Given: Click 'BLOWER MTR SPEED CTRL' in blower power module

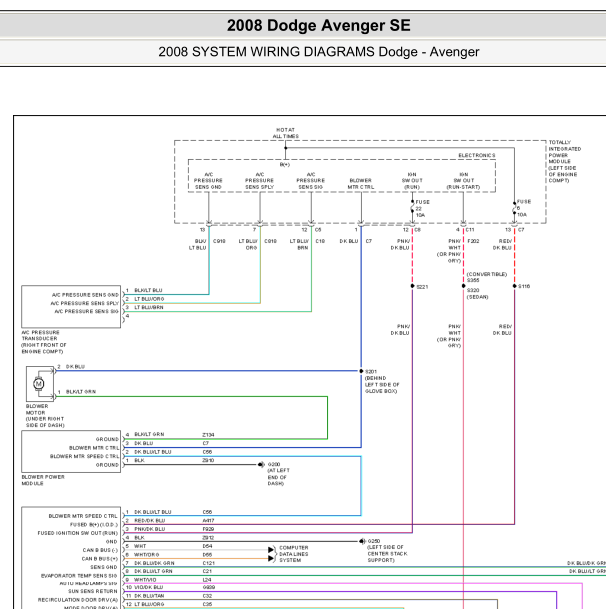Looking at the screenshot, I should pos(84,456).
